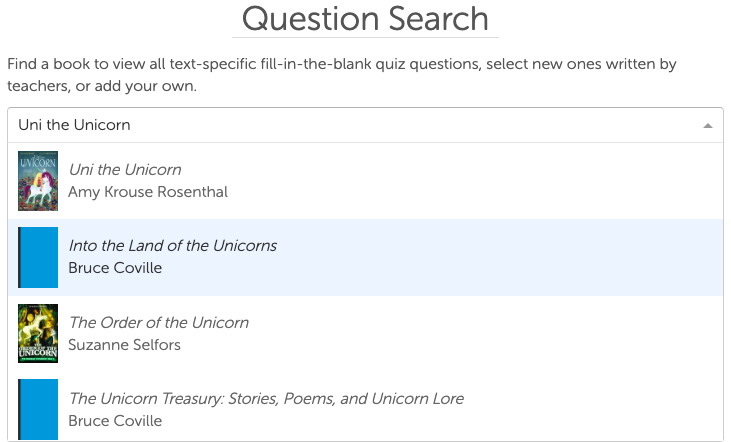Click the search field containing "Uni the Unicorn"
Screen dimensions: 731x442
(350, 126)
